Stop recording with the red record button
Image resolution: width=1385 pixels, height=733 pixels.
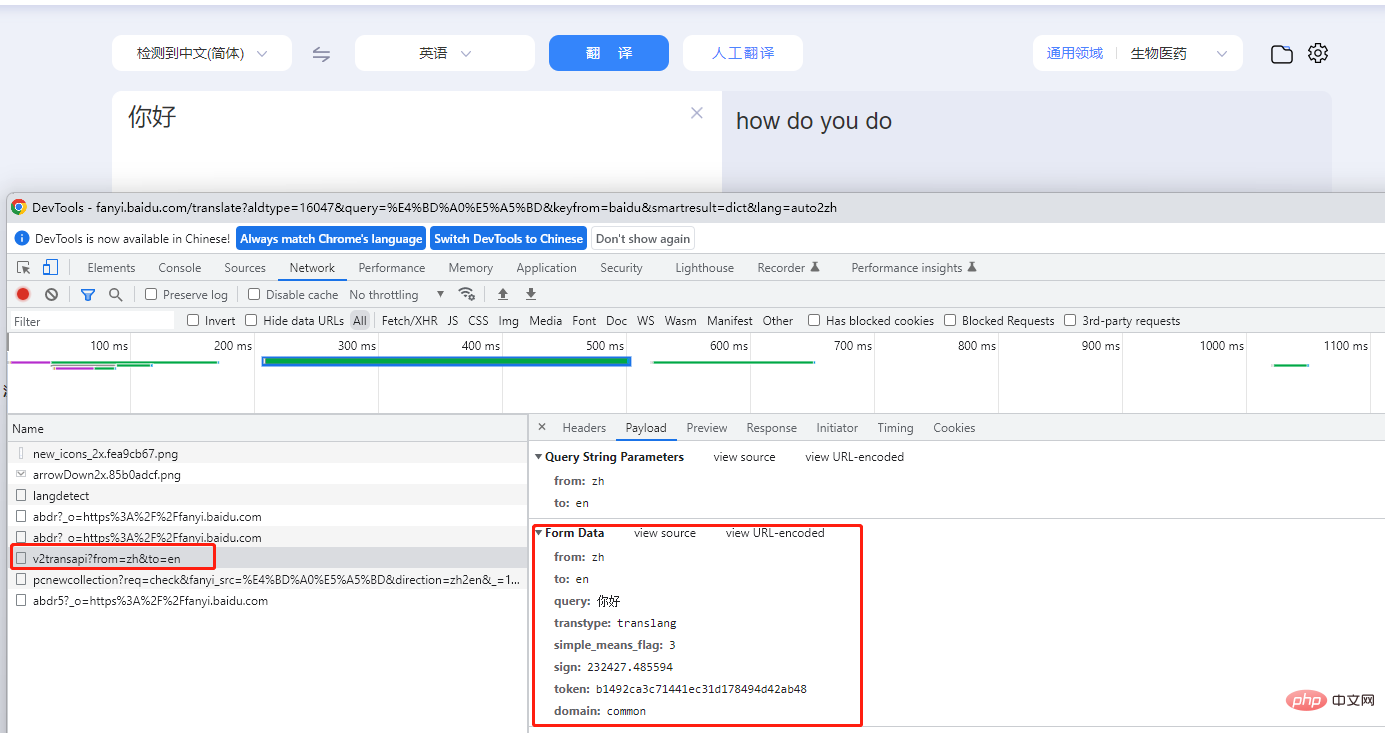[x=23, y=294]
